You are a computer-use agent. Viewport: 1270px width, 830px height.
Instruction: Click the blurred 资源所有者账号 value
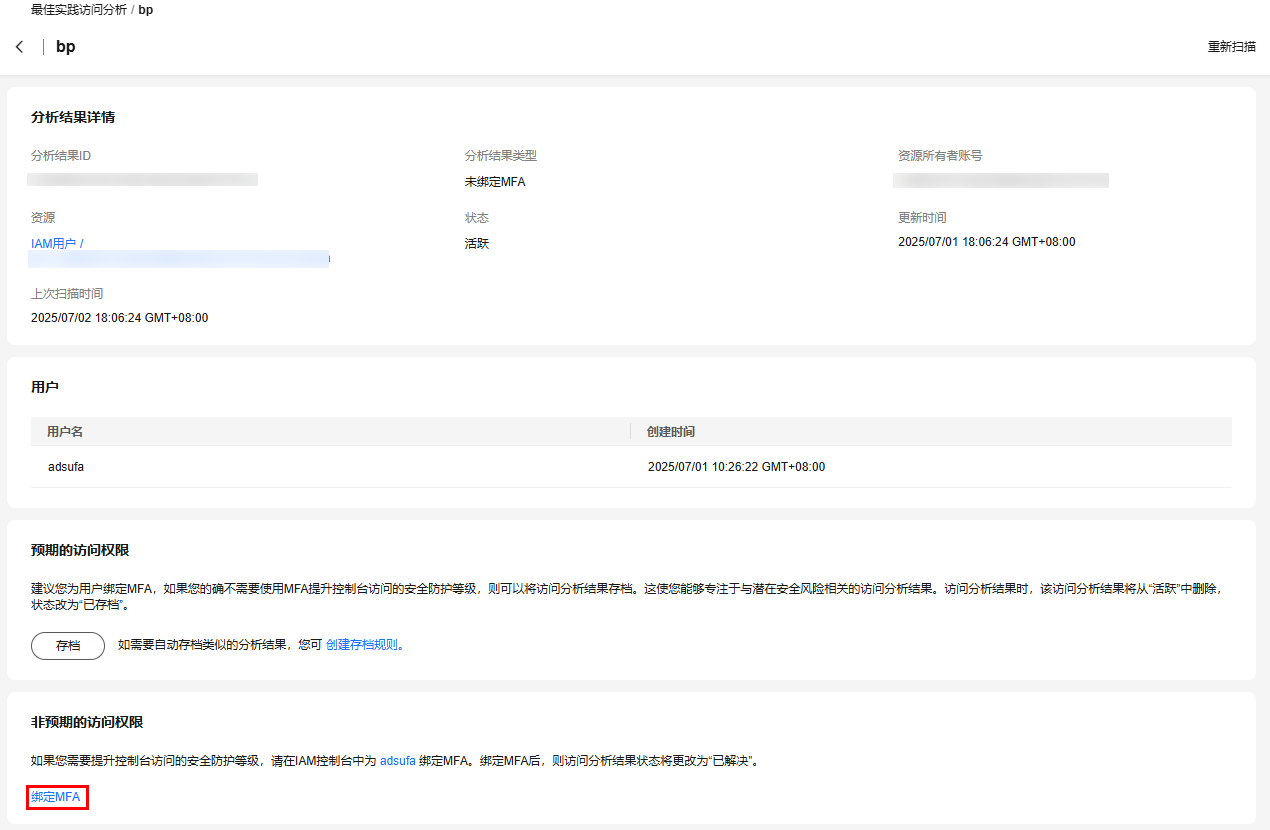click(x=1001, y=181)
